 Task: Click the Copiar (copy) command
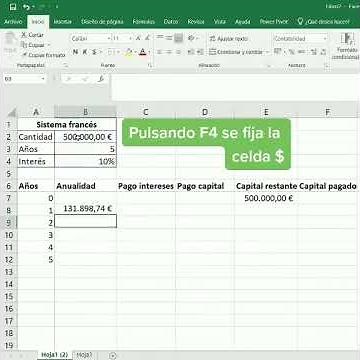(x=33, y=45)
